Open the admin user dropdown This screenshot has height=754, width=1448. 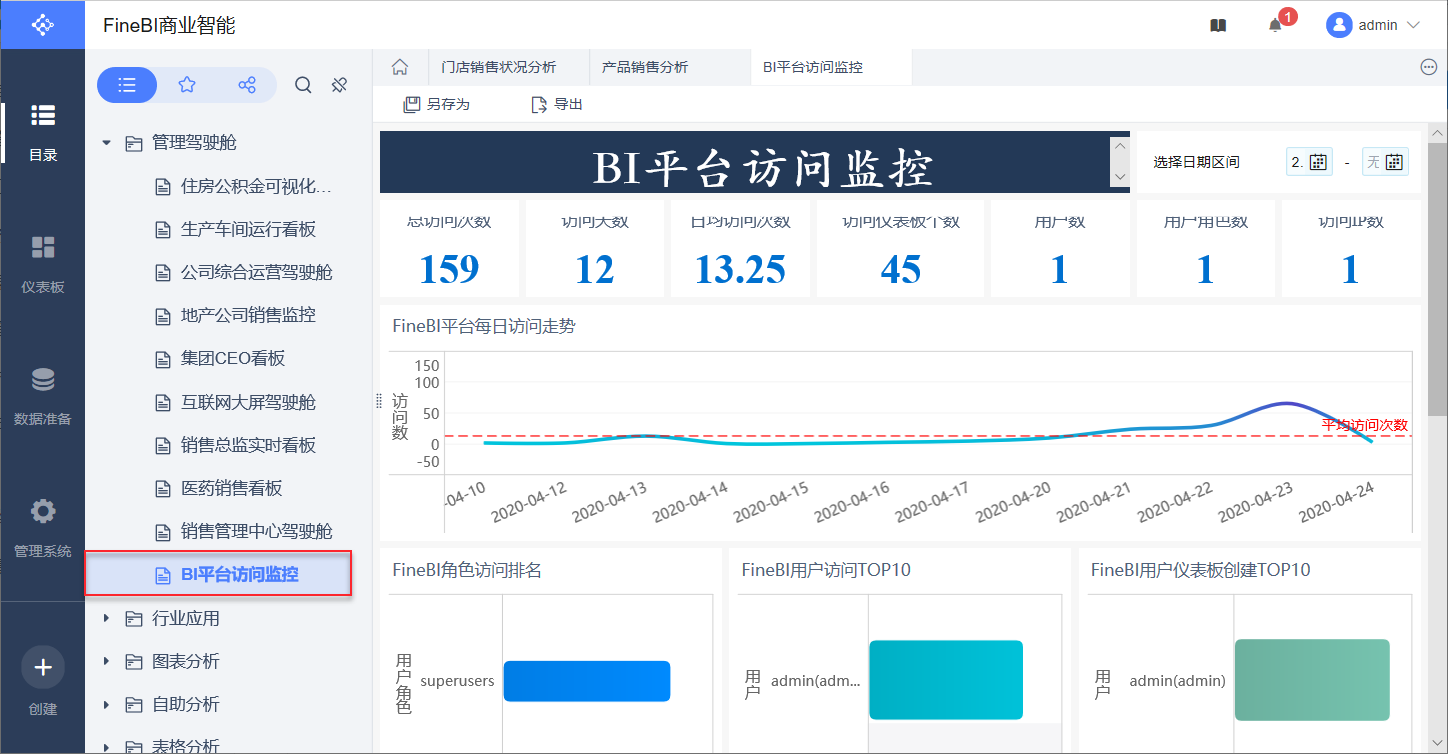click(x=1372, y=26)
